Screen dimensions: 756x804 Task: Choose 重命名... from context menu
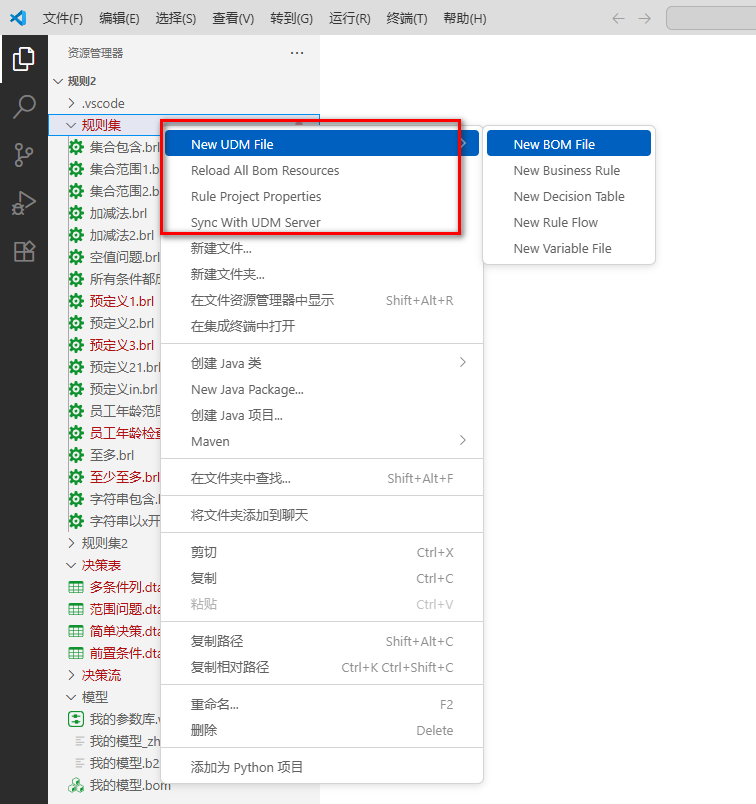click(x=215, y=705)
